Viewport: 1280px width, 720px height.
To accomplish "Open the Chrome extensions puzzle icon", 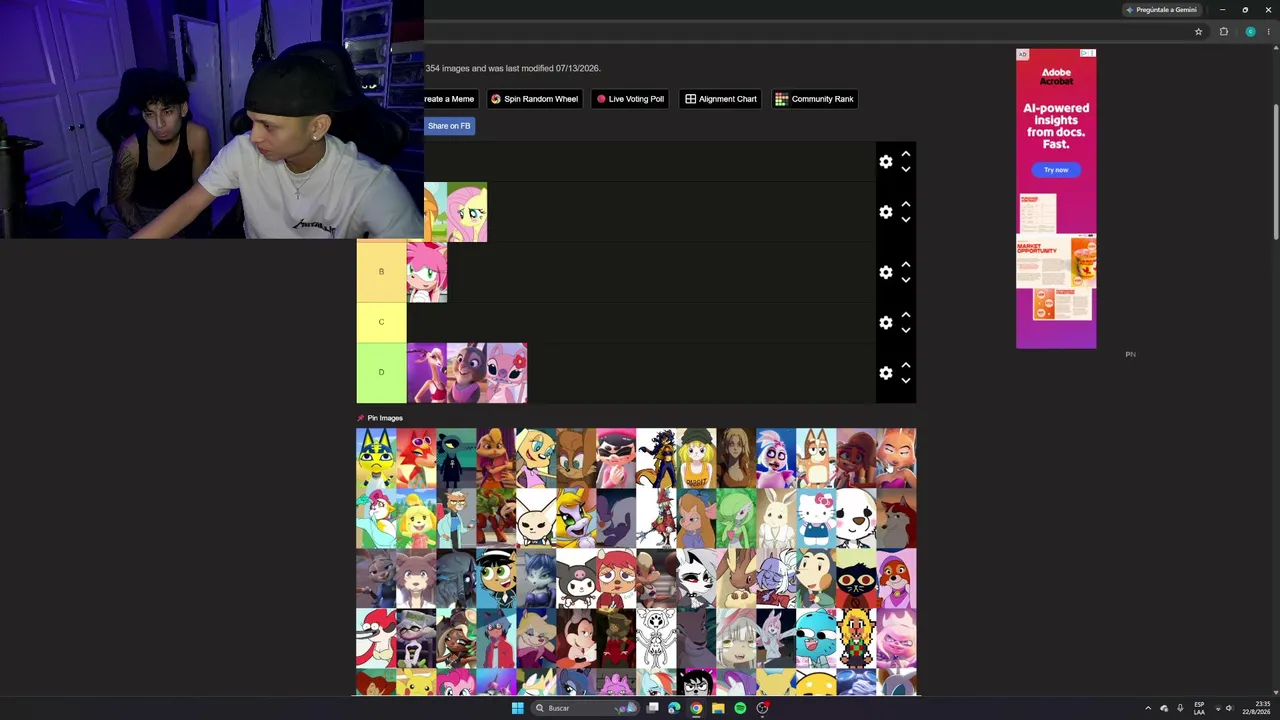I will 1223,32.
